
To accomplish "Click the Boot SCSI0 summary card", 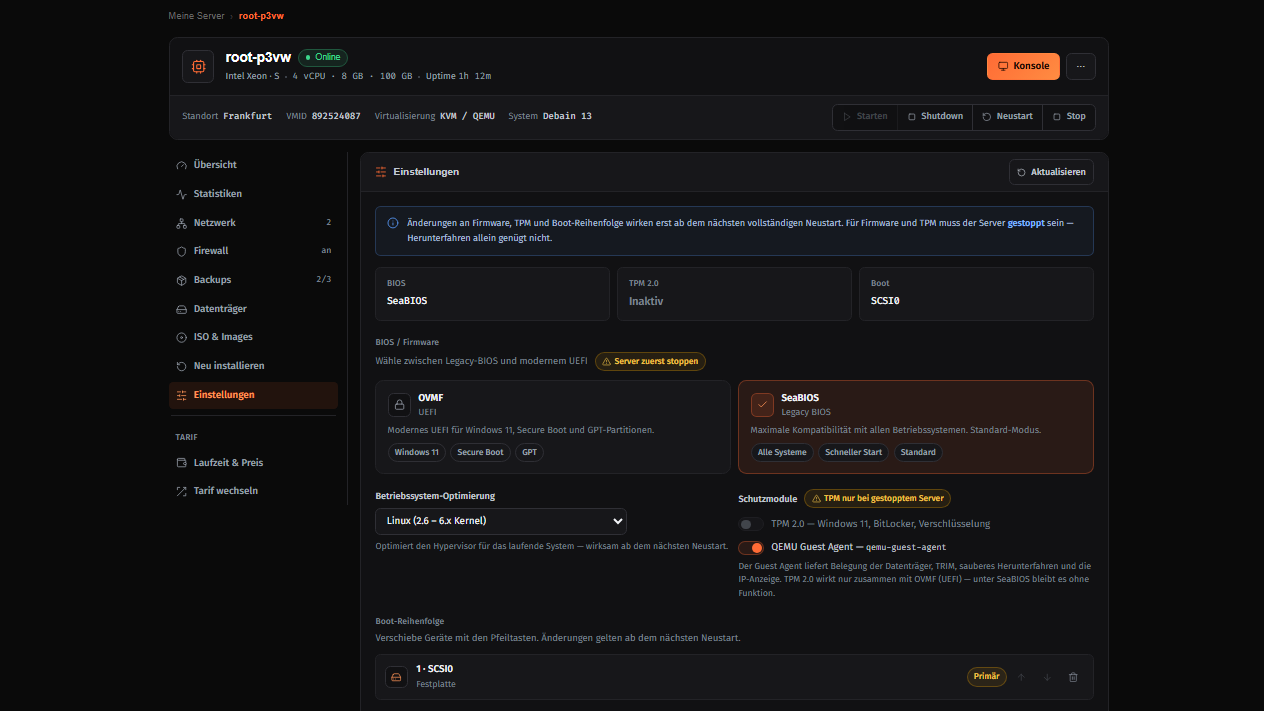I will coord(976,294).
